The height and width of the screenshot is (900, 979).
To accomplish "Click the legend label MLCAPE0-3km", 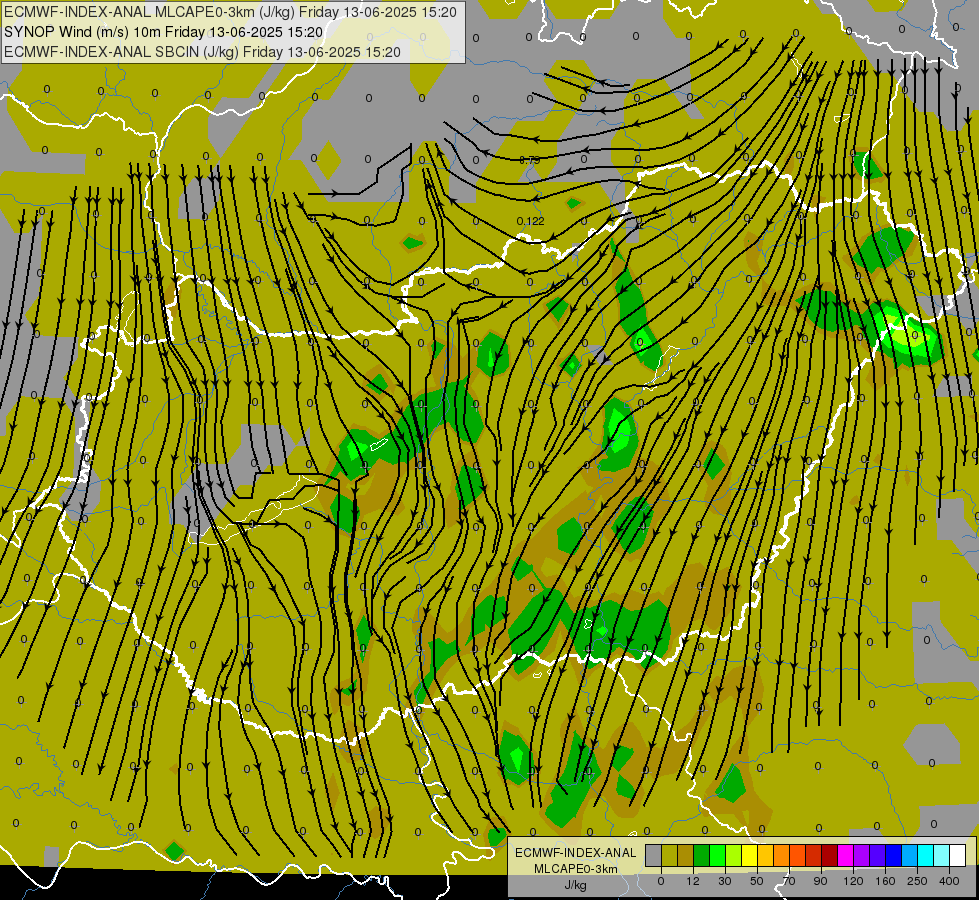I will [575, 869].
